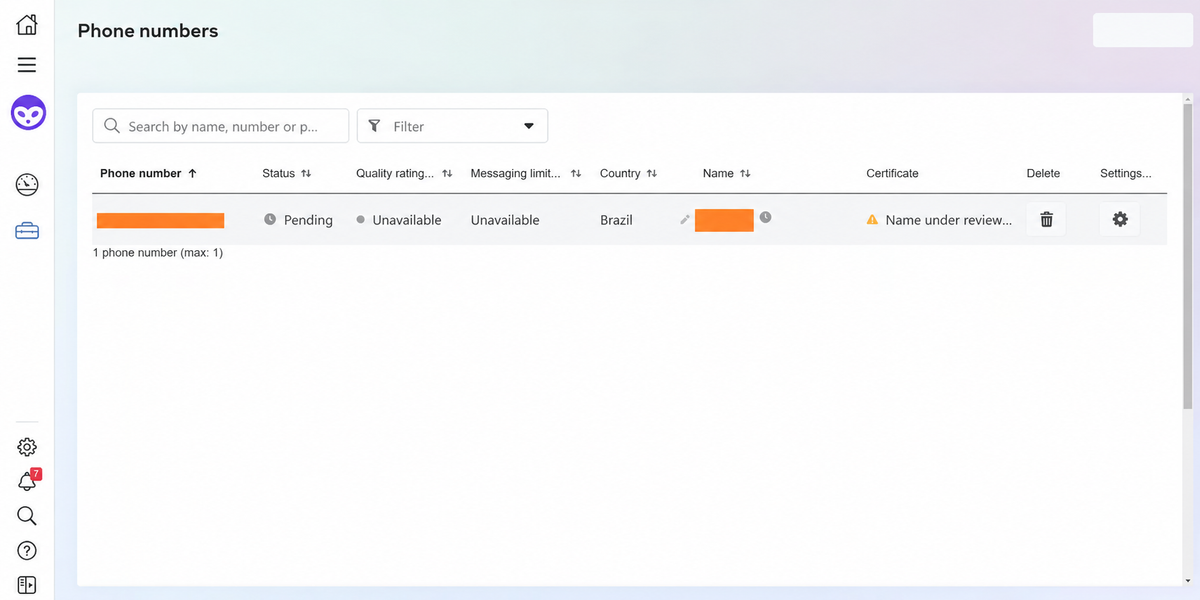Viewport: 1200px width, 600px height.
Task: Sort by Phone number column
Action: tap(148, 173)
